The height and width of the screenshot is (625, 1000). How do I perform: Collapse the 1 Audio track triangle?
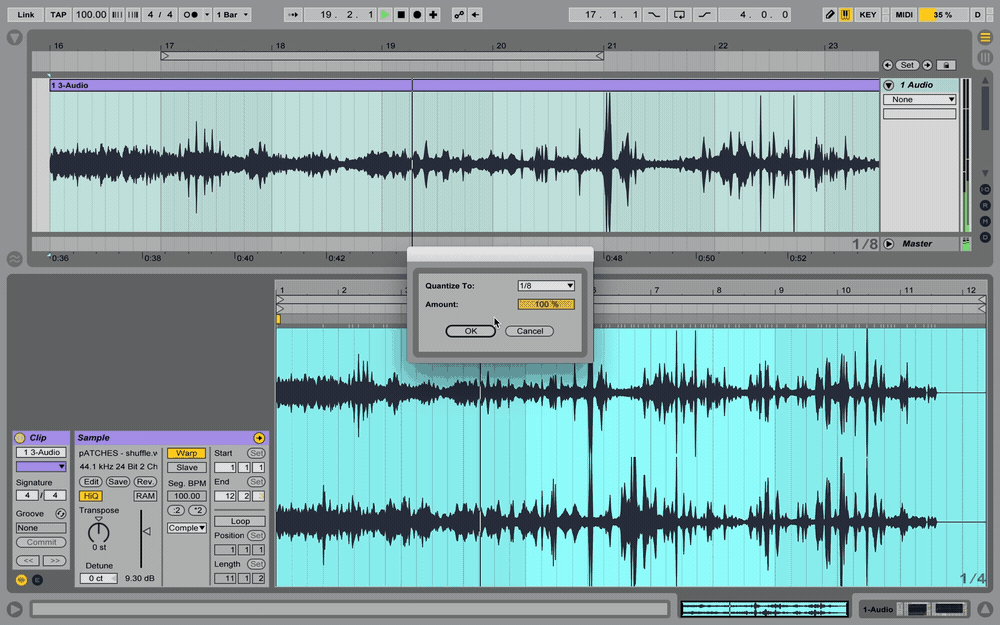tap(888, 85)
